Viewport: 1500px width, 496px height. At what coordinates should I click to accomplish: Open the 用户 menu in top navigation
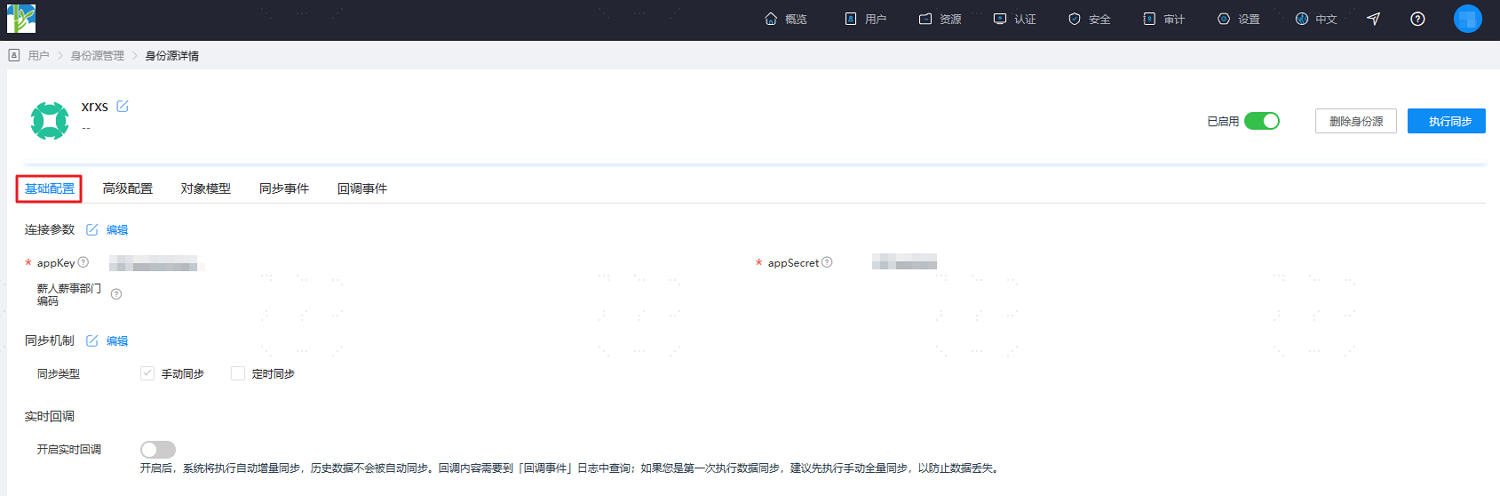pyautogui.click(x=866, y=19)
